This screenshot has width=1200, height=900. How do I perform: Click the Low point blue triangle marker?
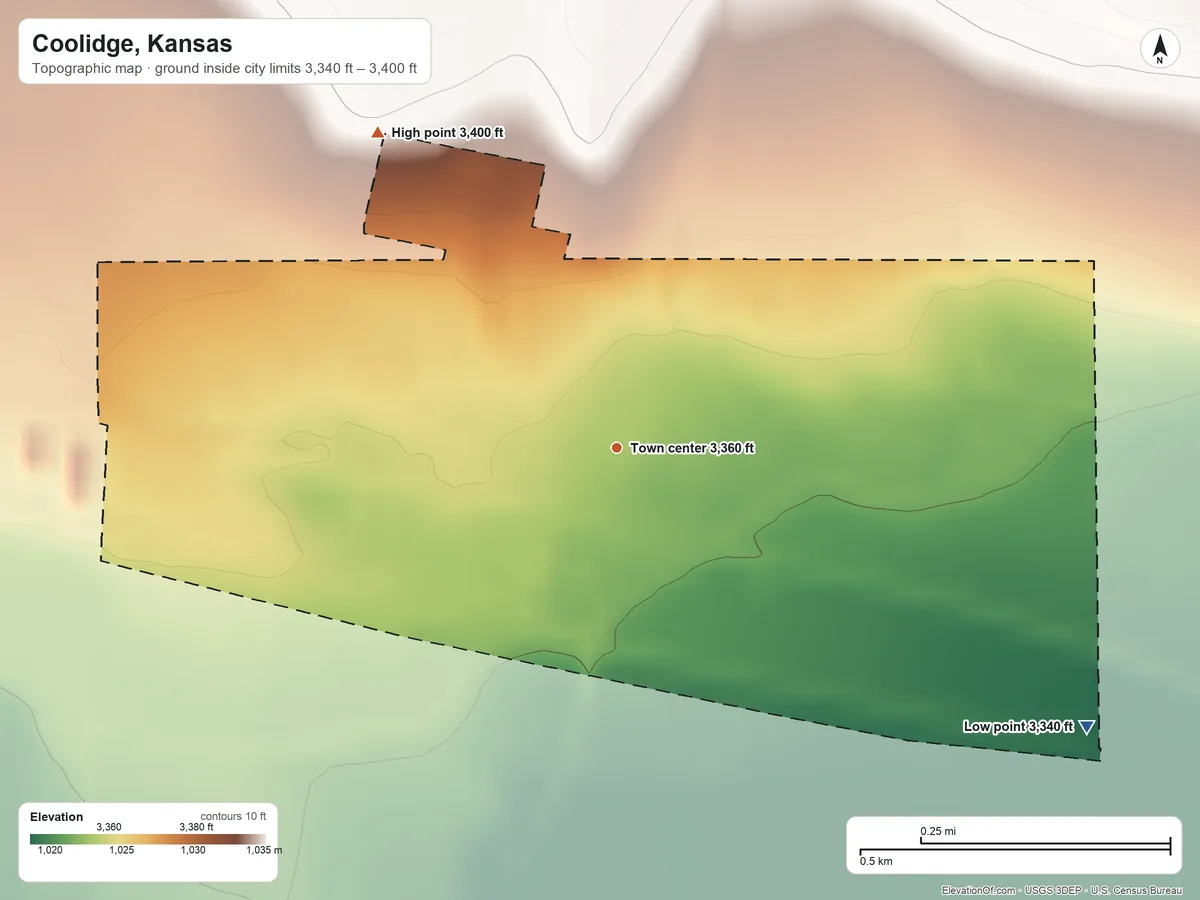tap(1087, 728)
